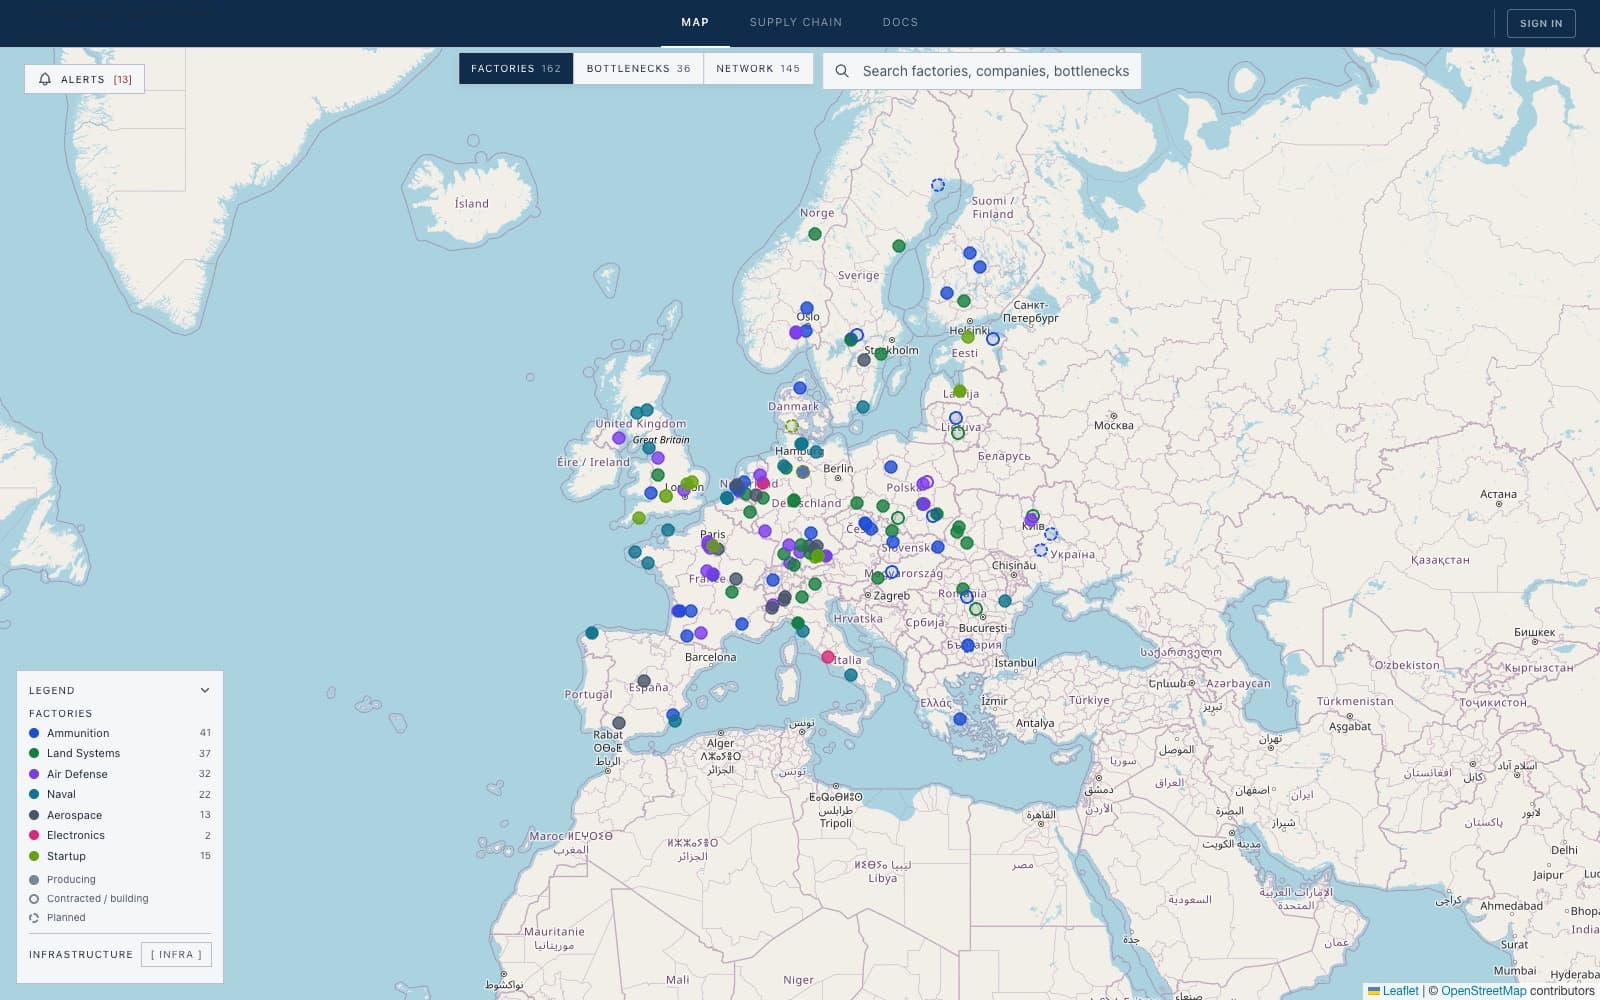Click the factories search input field

point(996,71)
